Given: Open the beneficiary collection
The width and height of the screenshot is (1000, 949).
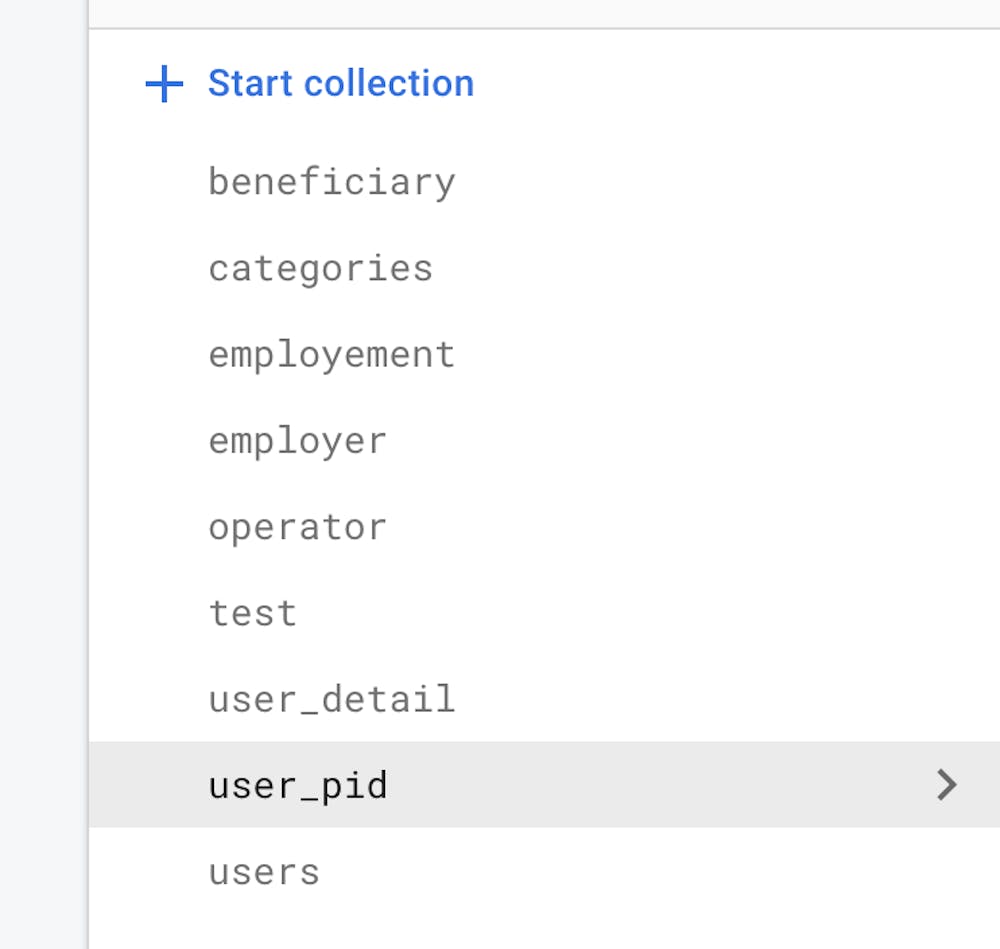Looking at the screenshot, I should point(331,182).
